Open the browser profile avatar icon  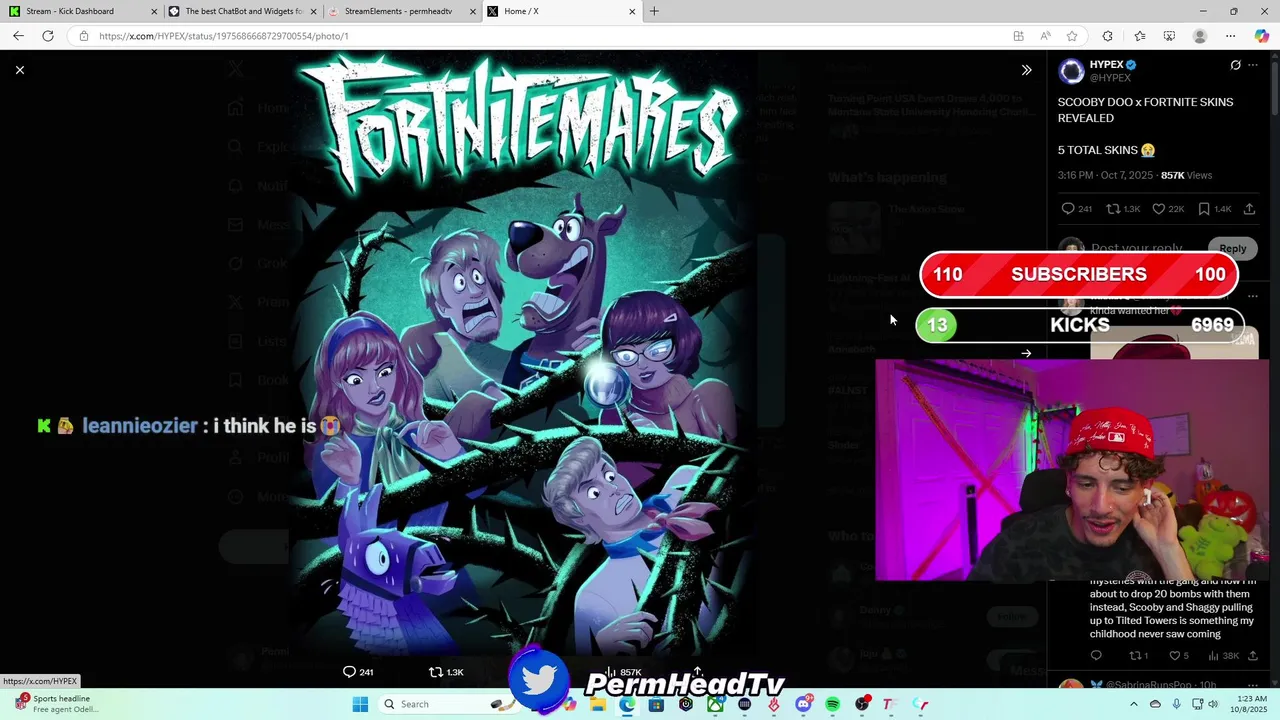1200,36
